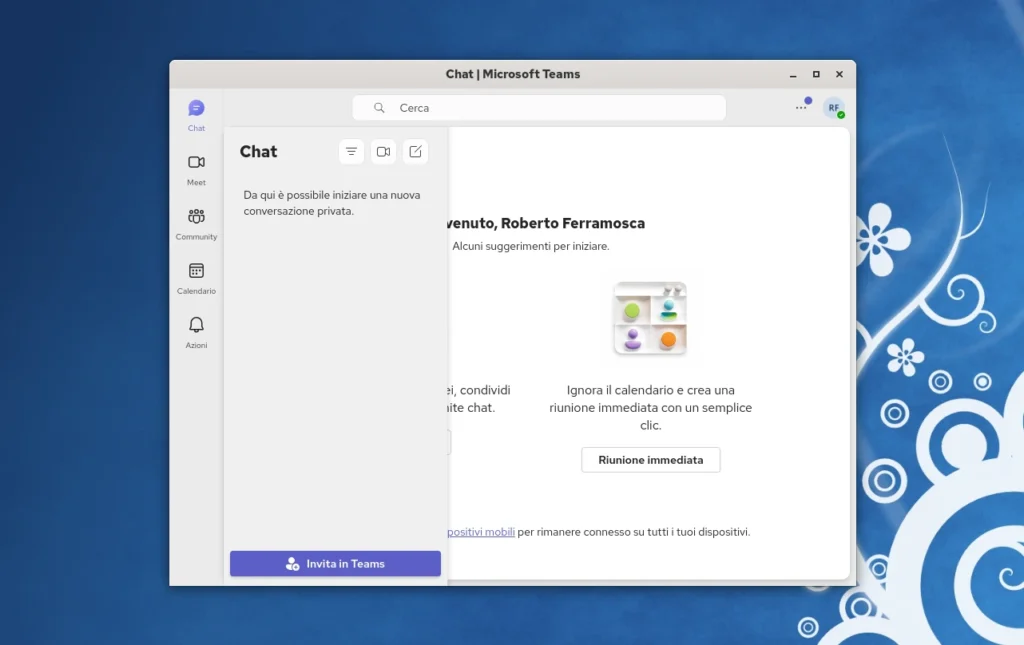Compose a new chat with the pencil icon
This screenshot has height=645, width=1024.
point(415,151)
